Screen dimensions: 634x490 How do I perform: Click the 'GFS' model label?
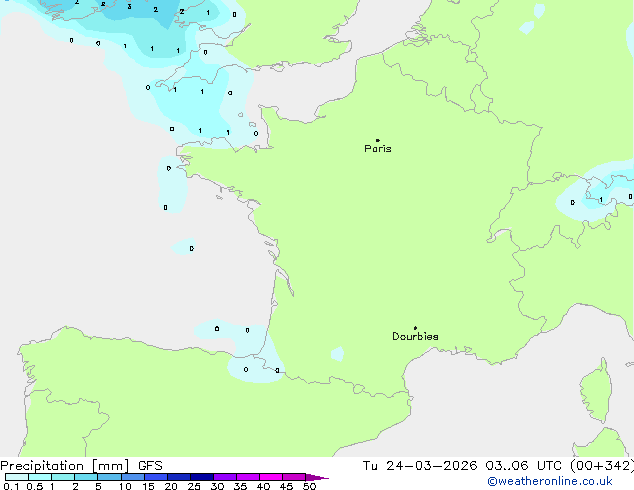(150, 466)
